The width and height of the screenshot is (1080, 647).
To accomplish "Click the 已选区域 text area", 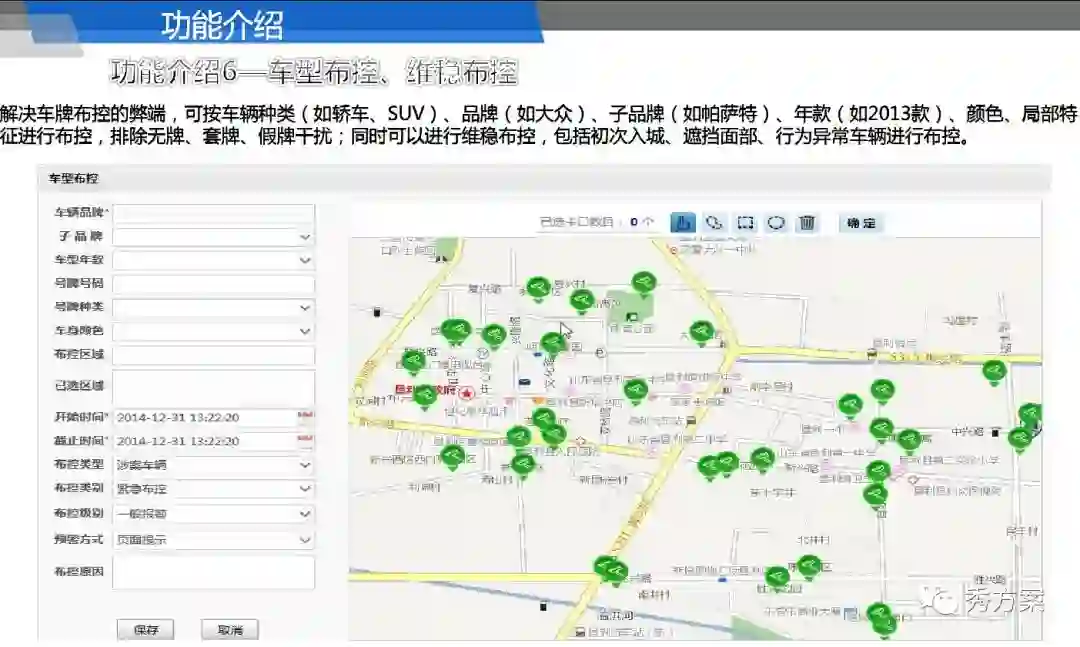I will pyautogui.click(x=214, y=387).
